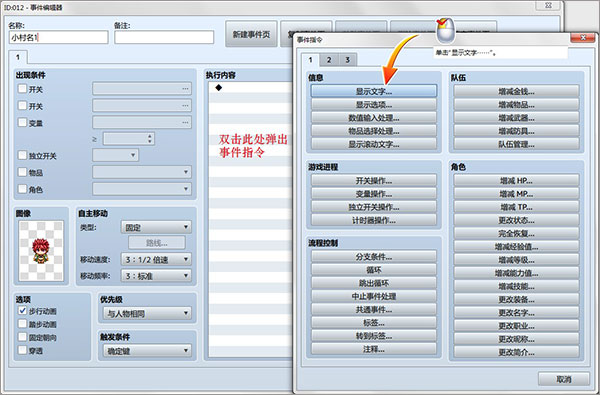Click the 增减 TP... button
Viewport: 600px width, 395px height.
point(516,207)
